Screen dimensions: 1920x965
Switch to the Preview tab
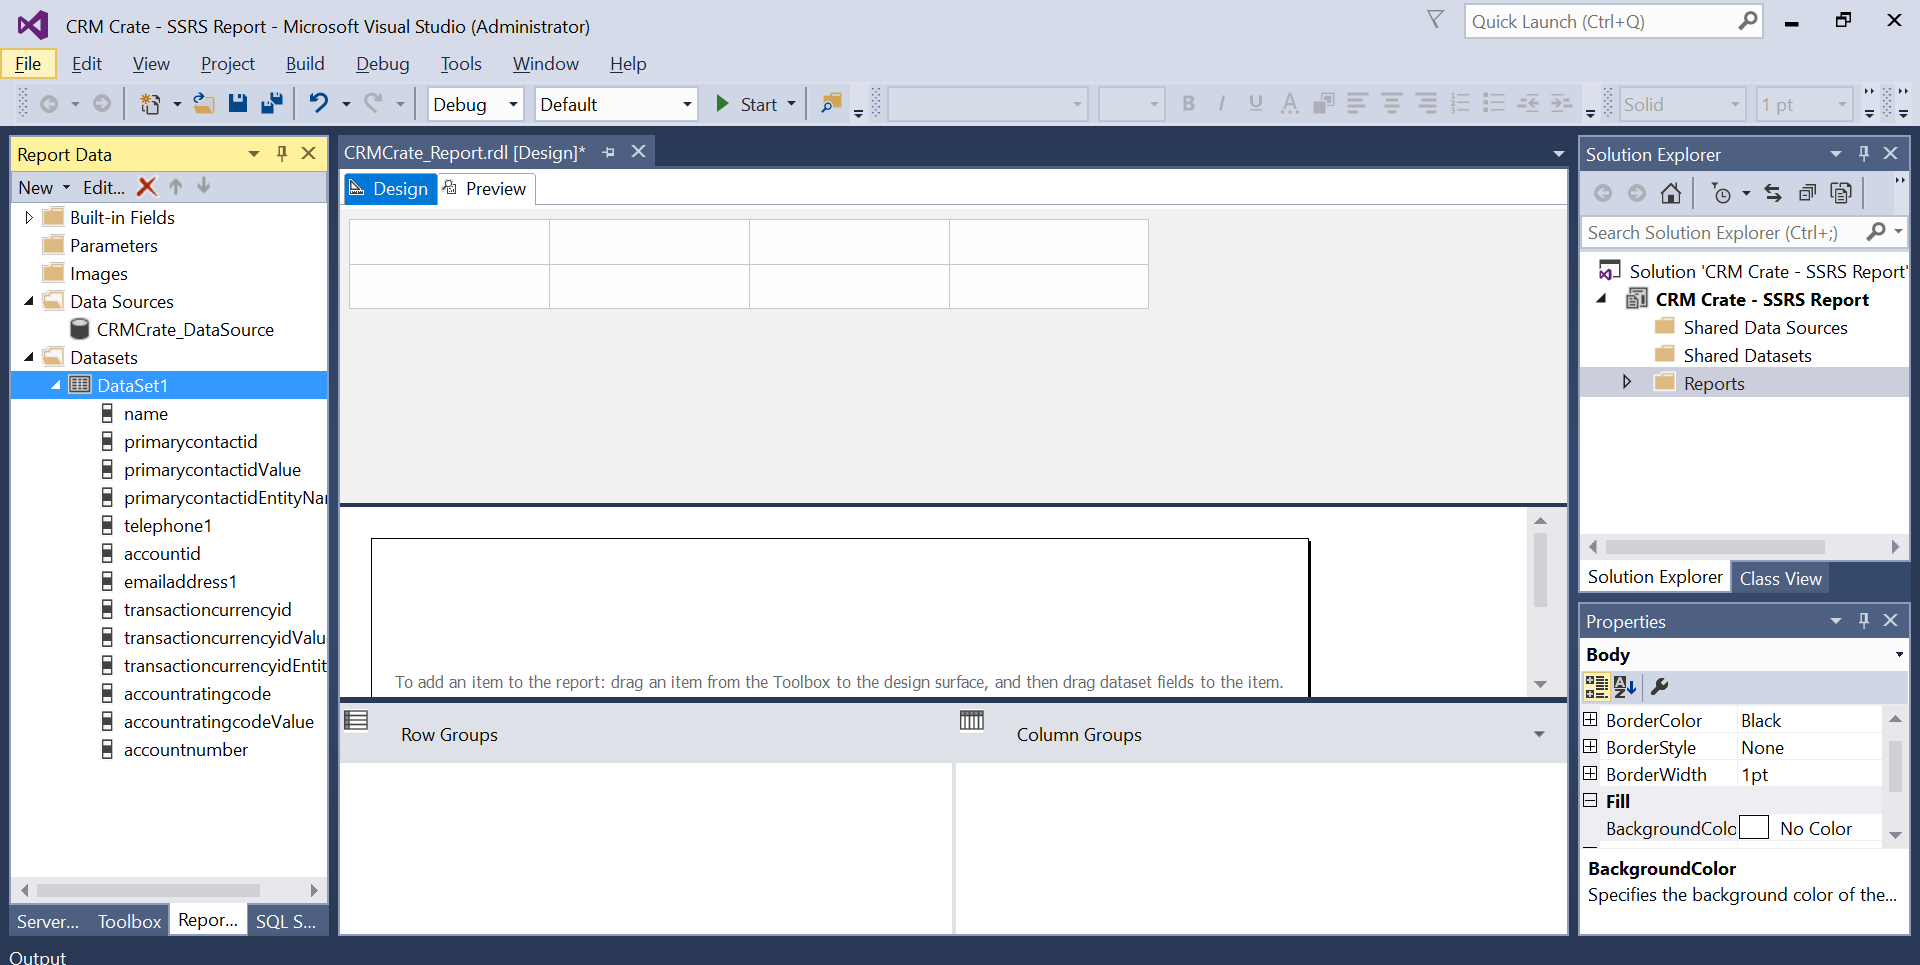[x=486, y=188]
